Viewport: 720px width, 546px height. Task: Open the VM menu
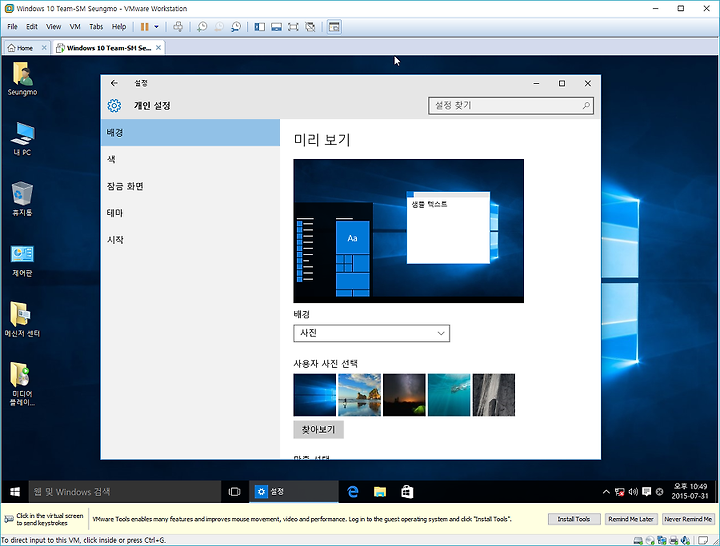pyautogui.click(x=75, y=27)
